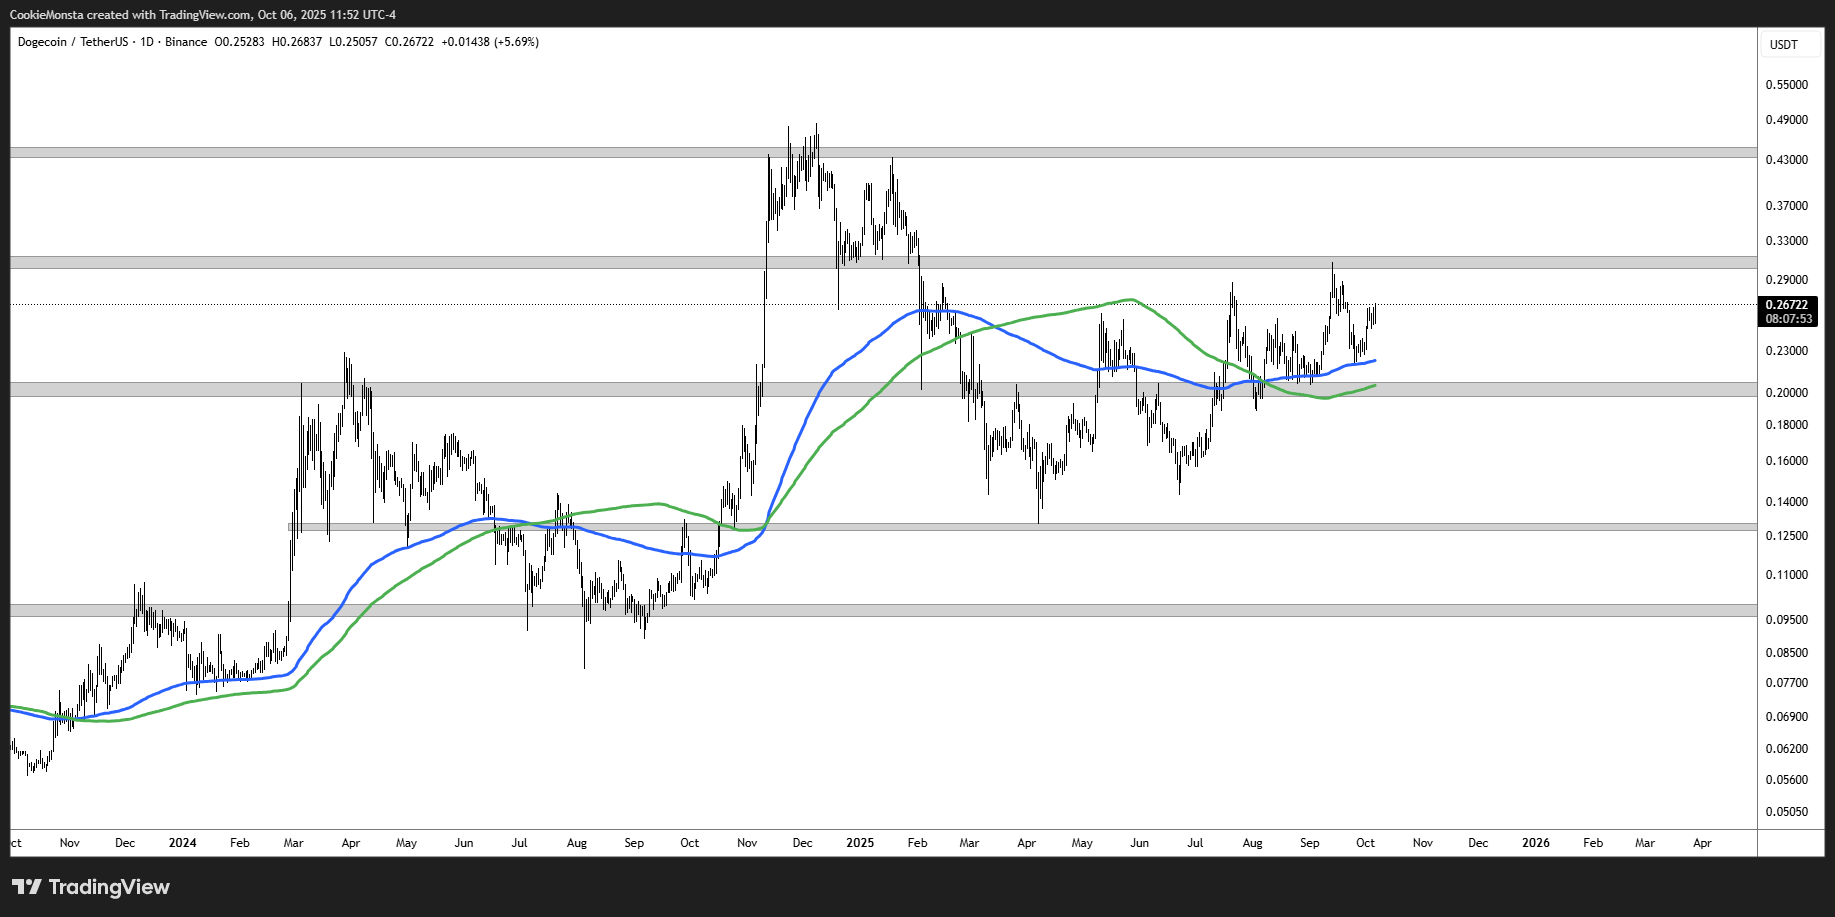Click the +0.01438 (+5.69%) change value
Screen dimensions: 1835x917
pos(490,42)
